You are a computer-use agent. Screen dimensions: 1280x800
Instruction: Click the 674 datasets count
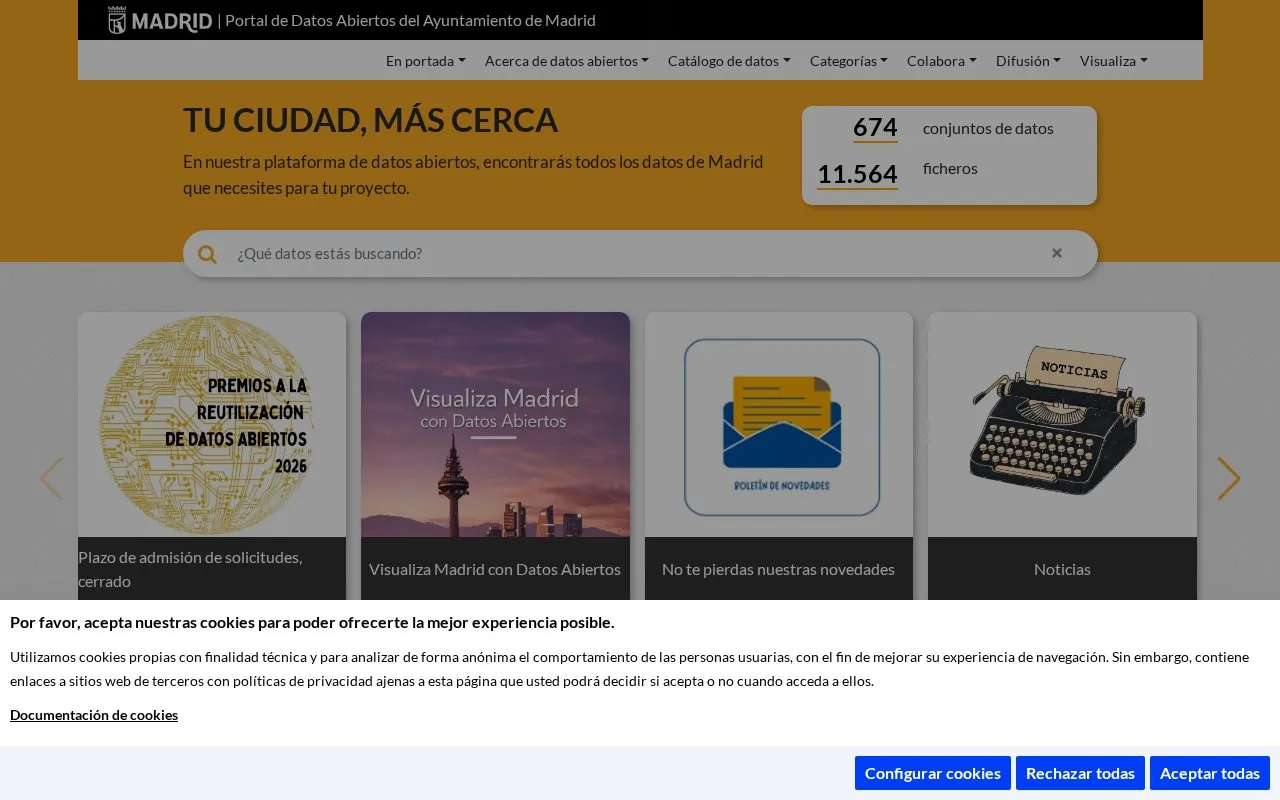[x=875, y=128]
